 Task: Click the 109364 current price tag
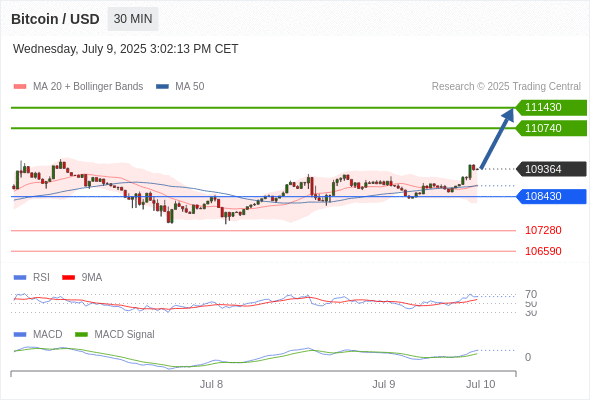click(x=551, y=169)
